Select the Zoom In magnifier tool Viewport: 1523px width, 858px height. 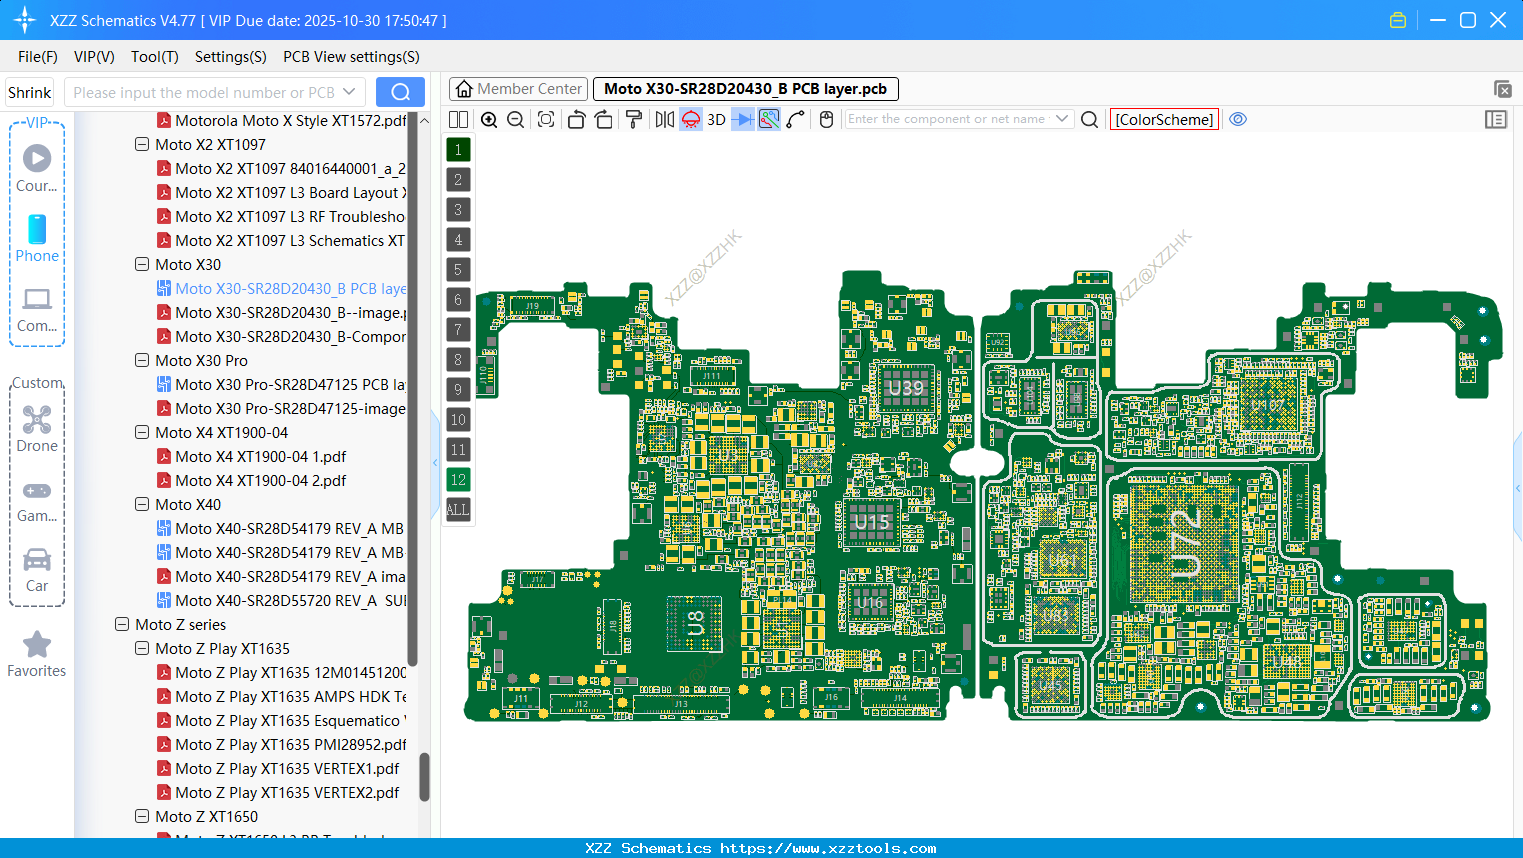pyautogui.click(x=489, y=119)
